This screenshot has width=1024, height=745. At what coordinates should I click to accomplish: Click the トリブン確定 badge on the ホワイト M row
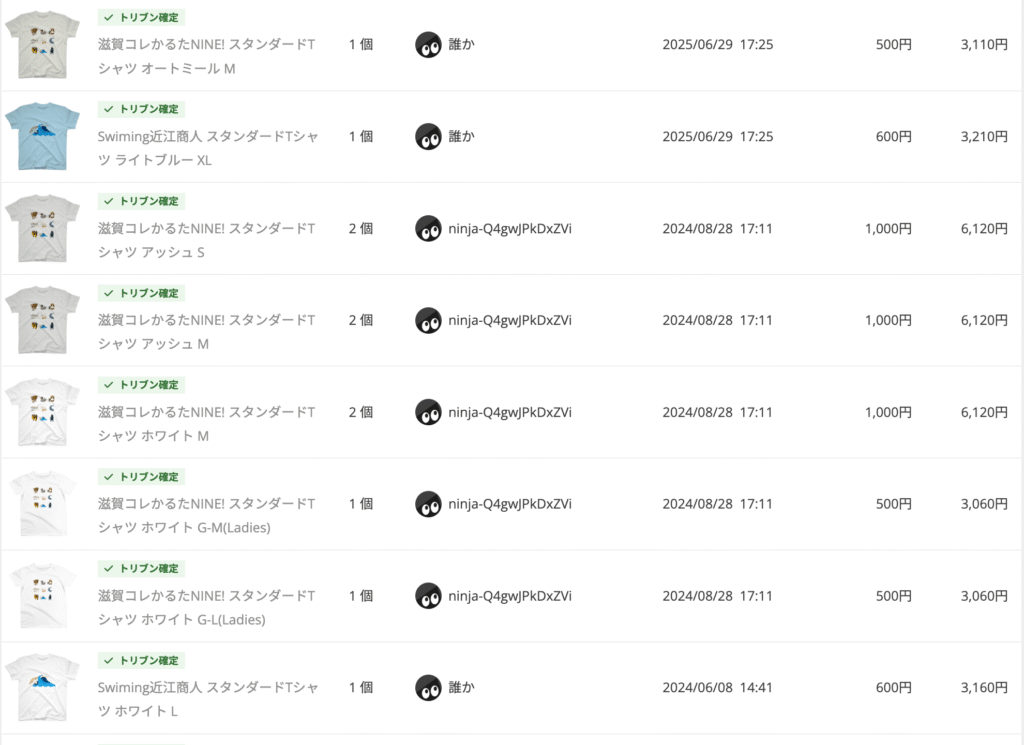point(141,385)
